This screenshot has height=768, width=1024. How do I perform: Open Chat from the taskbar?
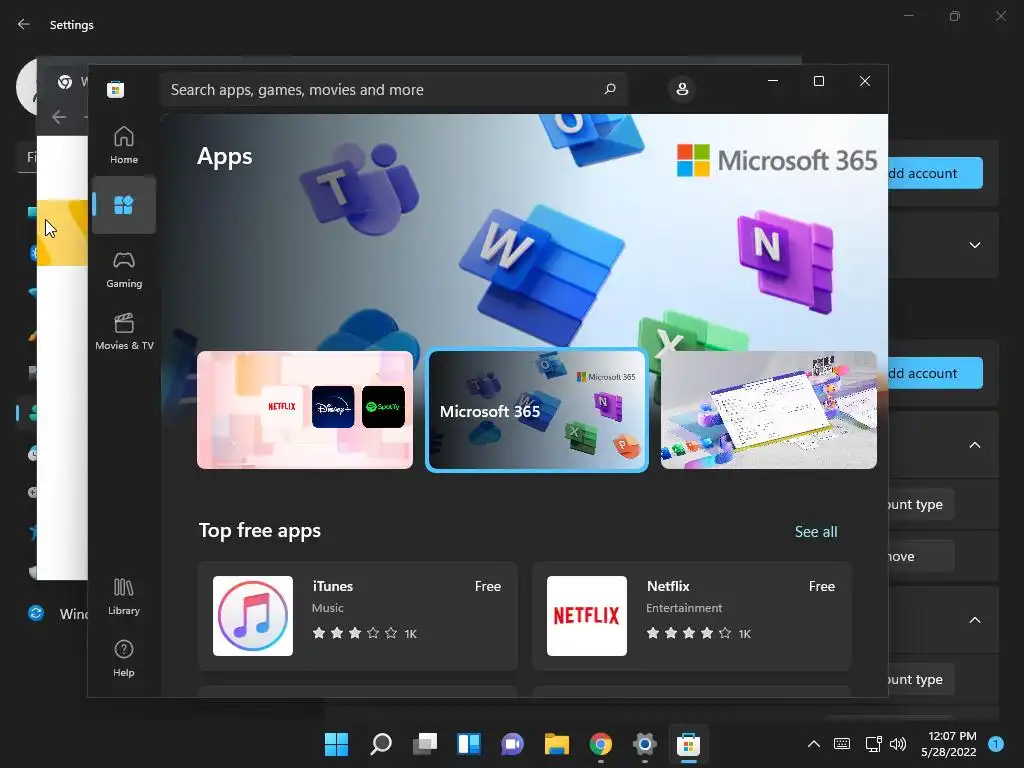513,744
